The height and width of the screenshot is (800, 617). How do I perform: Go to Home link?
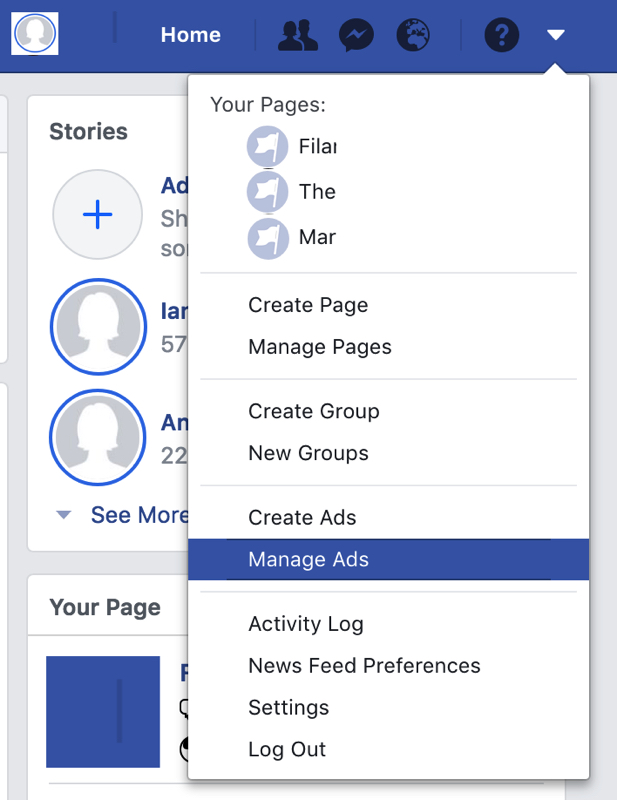[190, 35]
